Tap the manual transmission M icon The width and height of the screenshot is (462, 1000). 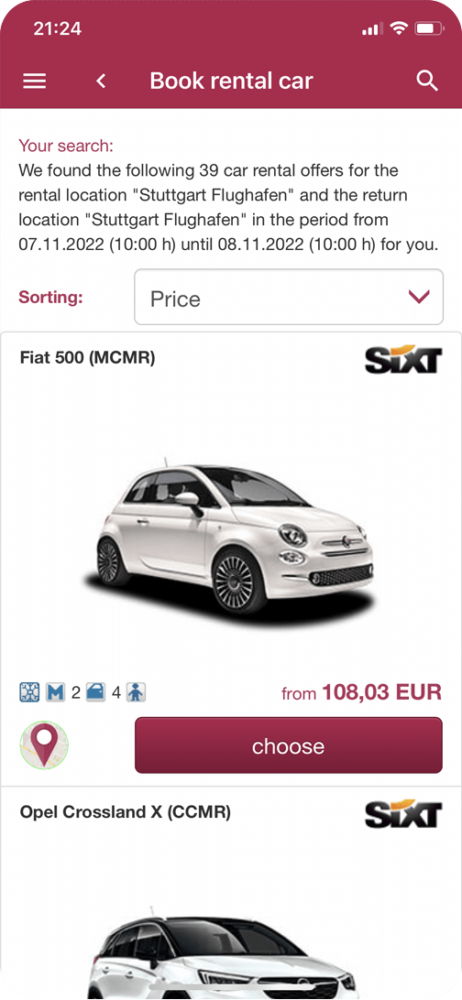(x=55, y=692)
